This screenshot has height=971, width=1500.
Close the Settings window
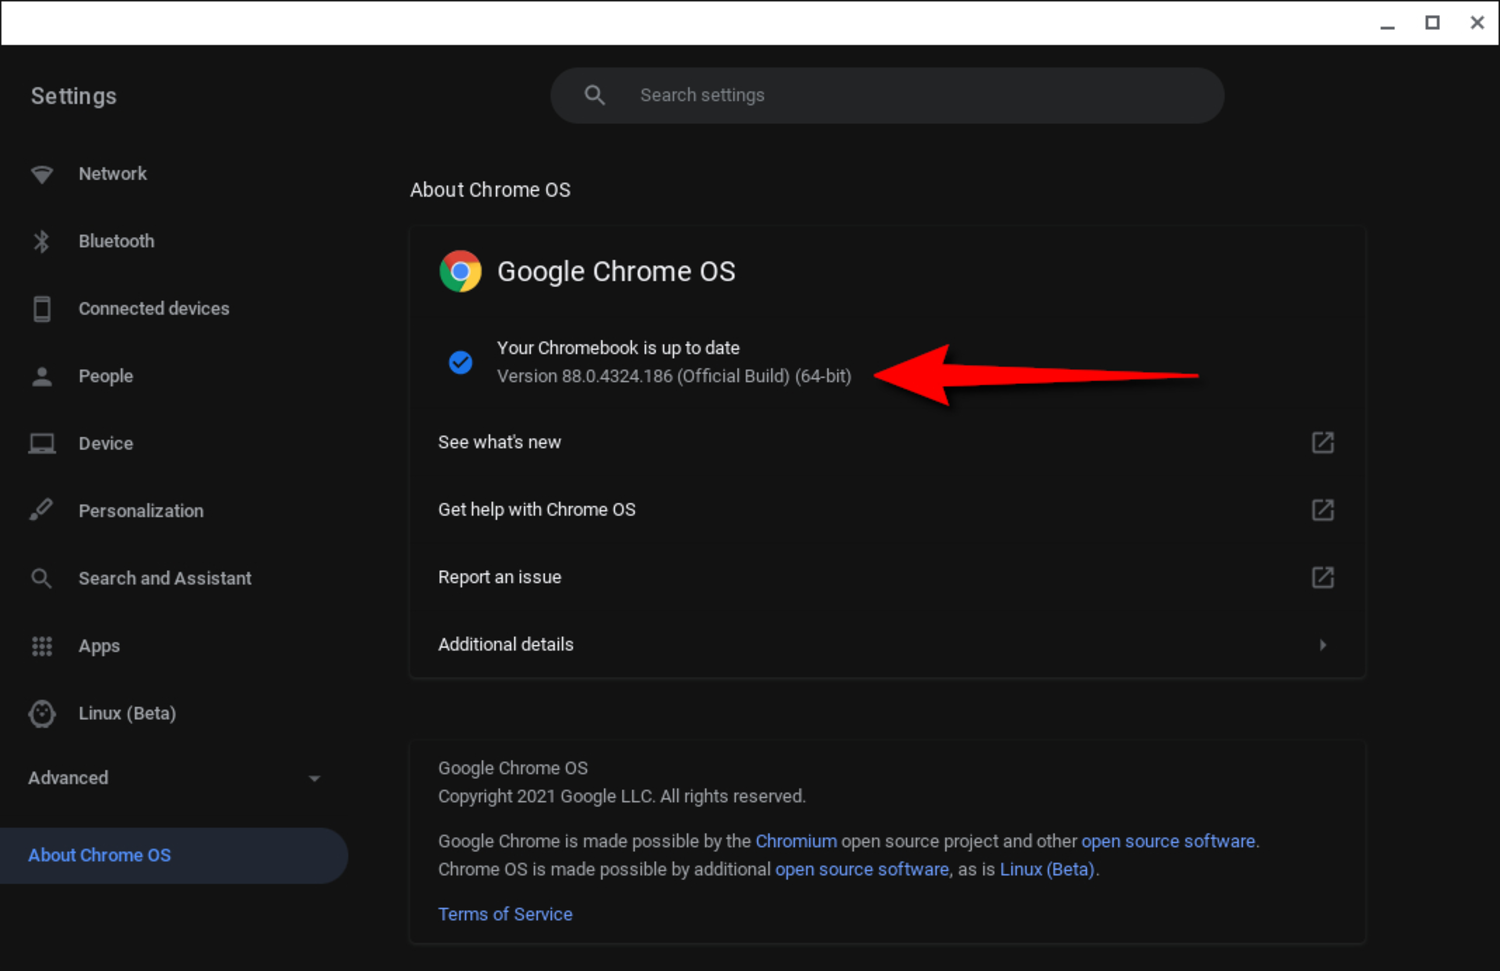[1477, 22]
